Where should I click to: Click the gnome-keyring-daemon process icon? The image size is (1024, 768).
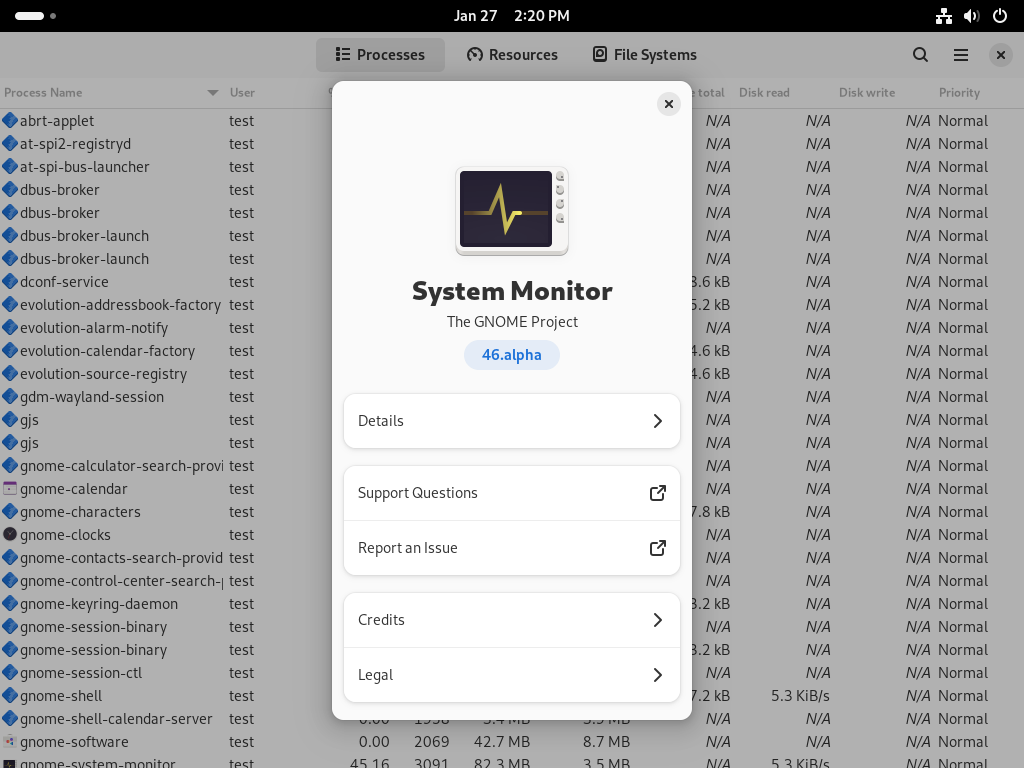[10, 603]
